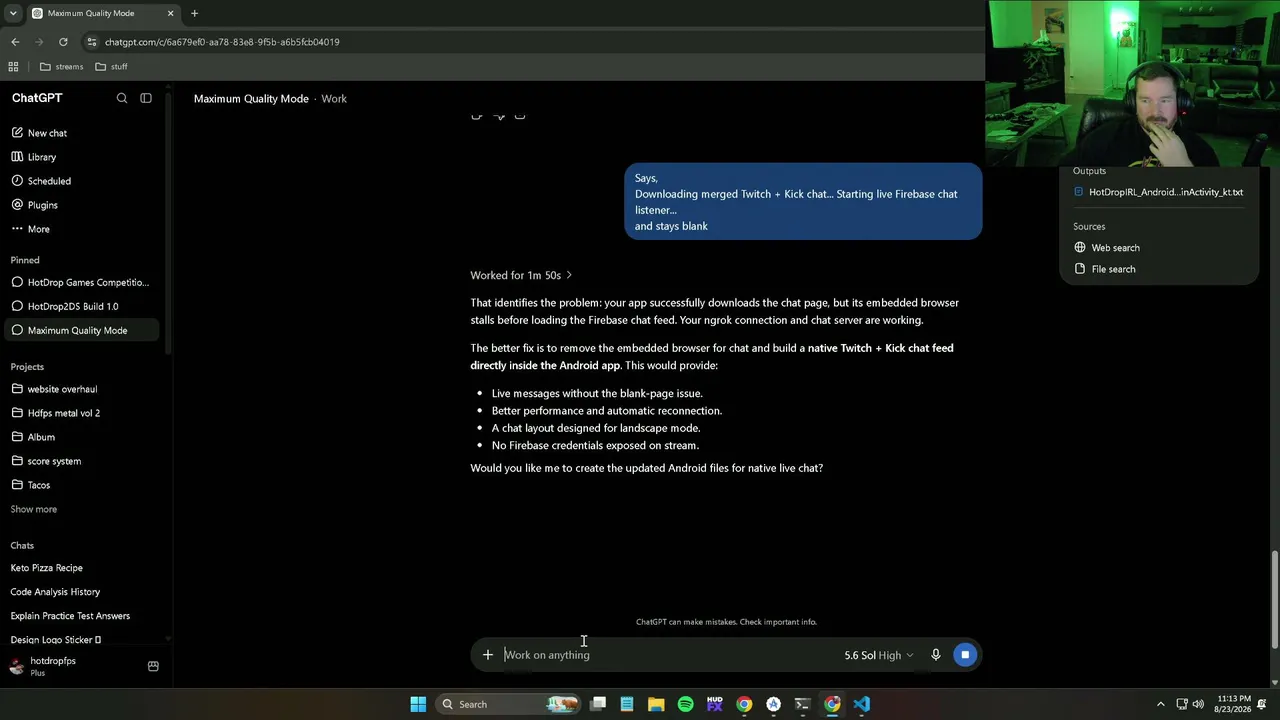Expand the More menu in sidebar

(x=84, y=229)
